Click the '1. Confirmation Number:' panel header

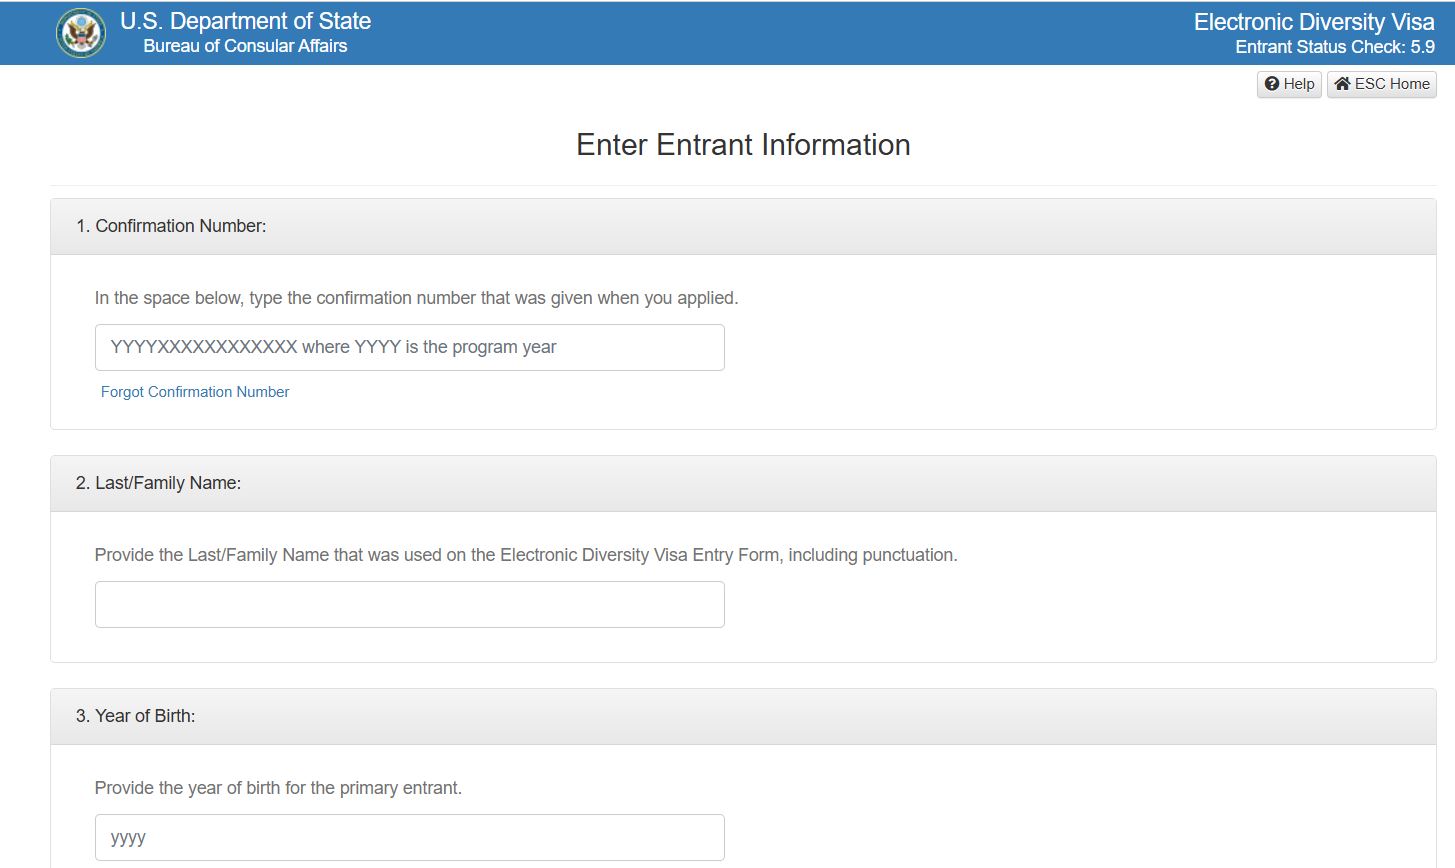tap(171, 226)
